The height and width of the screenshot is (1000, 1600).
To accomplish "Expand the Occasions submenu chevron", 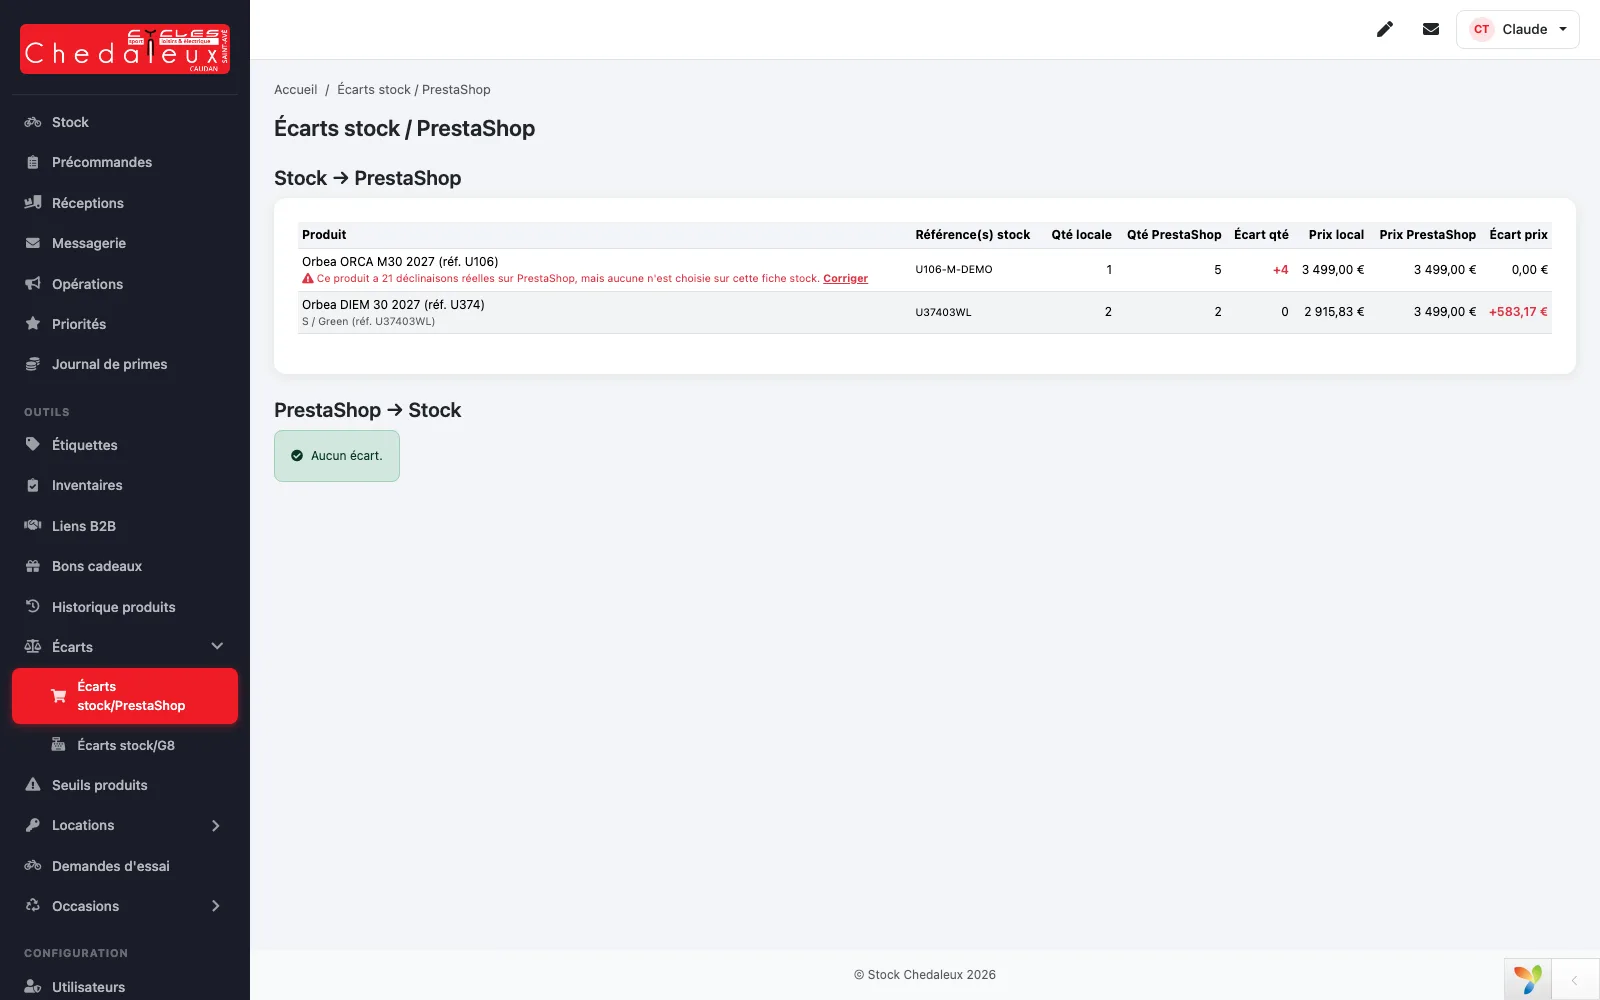I will click(217, 906).
